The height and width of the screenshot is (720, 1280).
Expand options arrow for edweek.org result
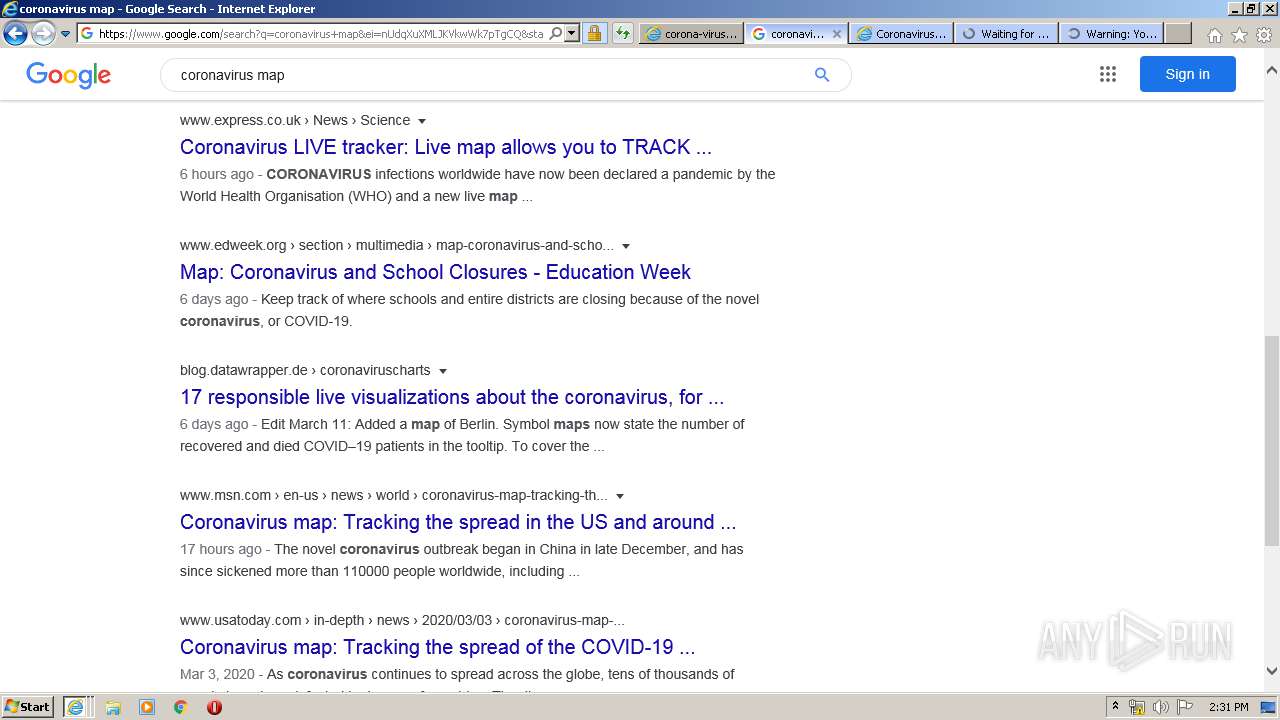click(x=626, y=246)
